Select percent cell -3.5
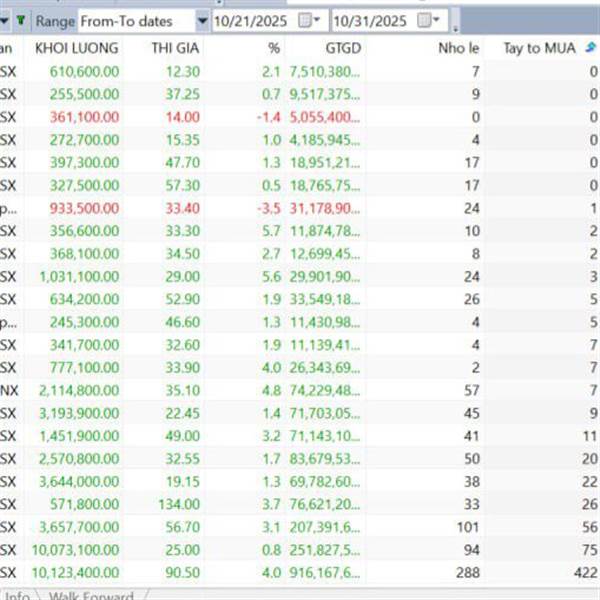 pos(269,208)
